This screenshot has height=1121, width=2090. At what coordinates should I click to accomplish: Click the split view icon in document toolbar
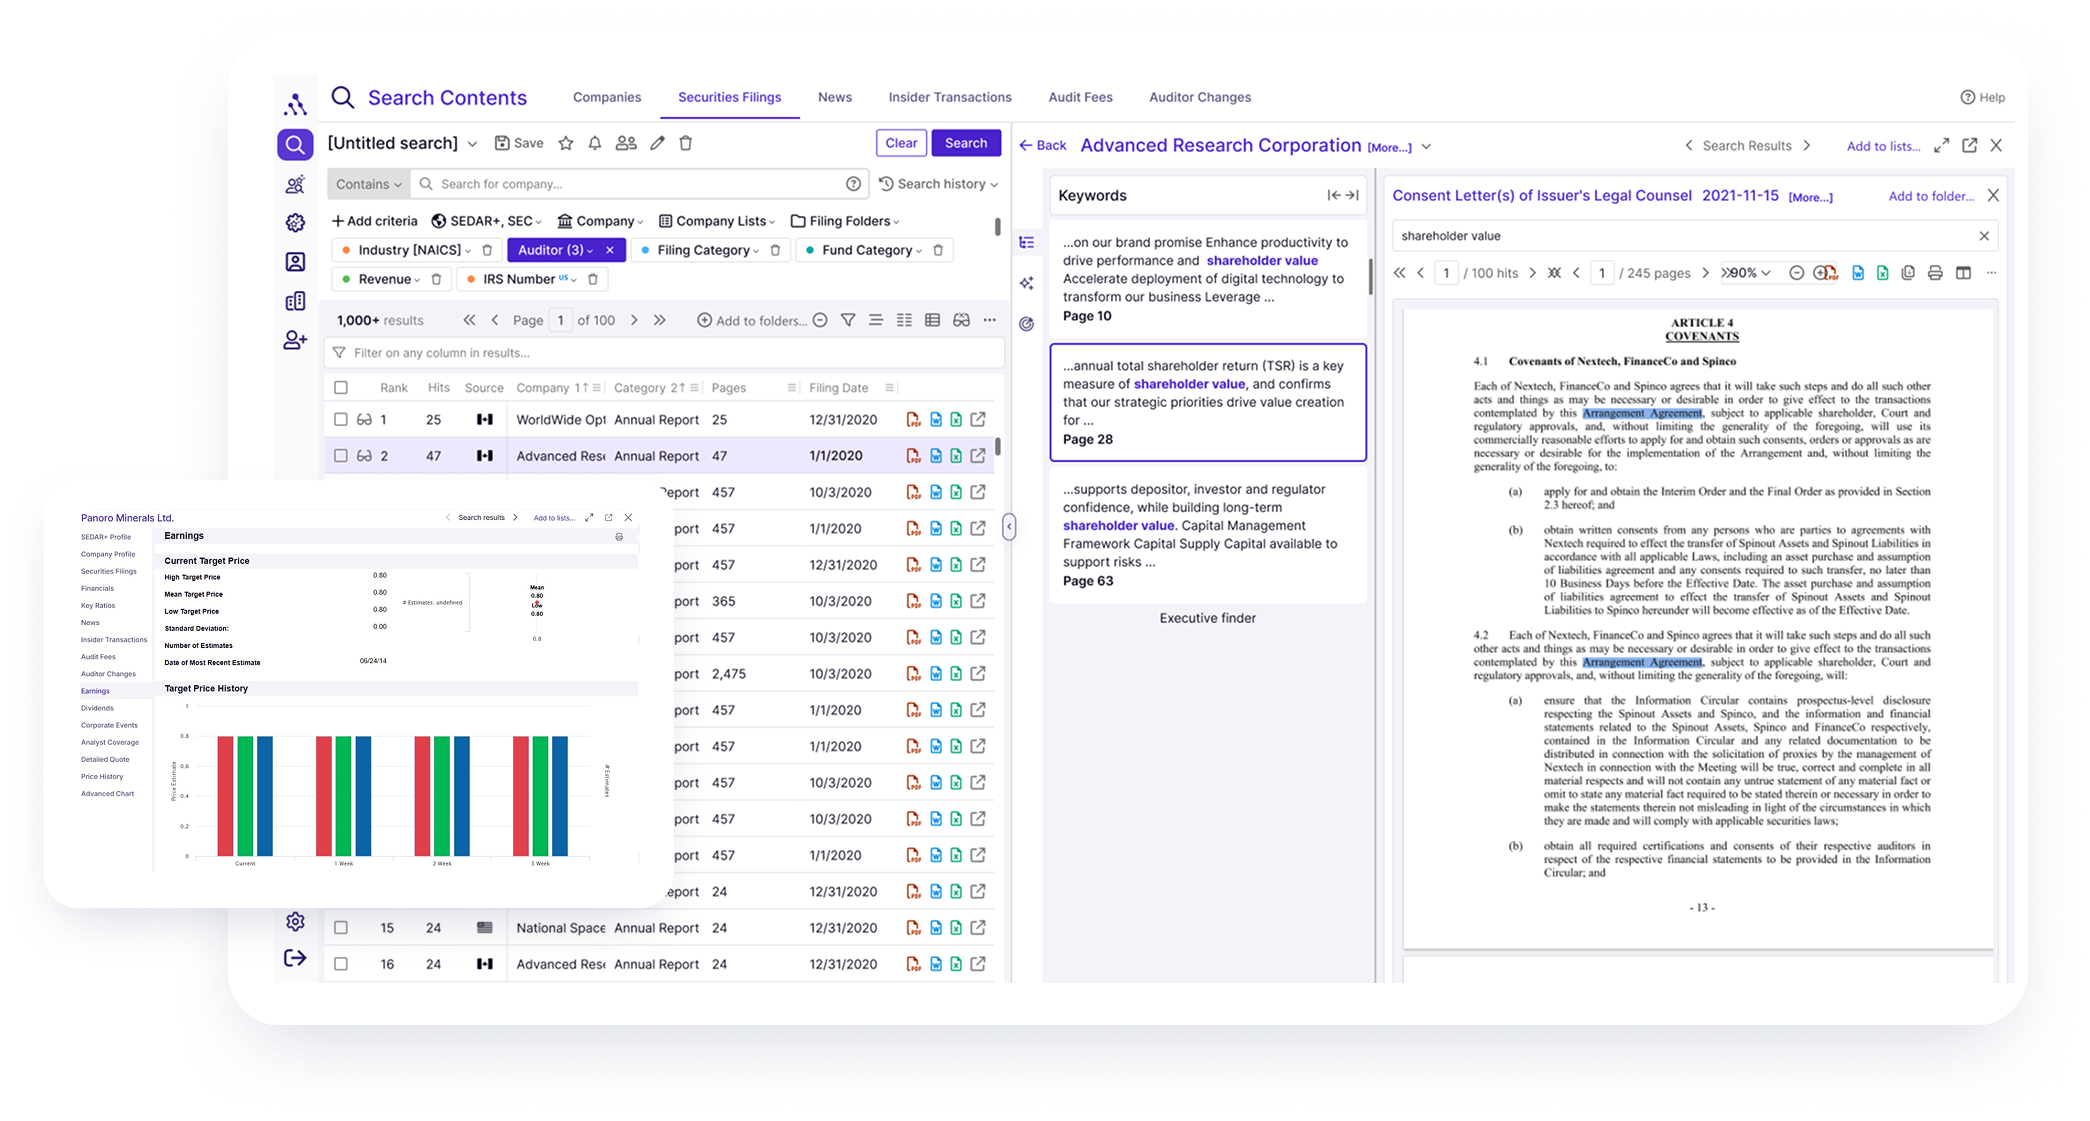click(1963, 273)
